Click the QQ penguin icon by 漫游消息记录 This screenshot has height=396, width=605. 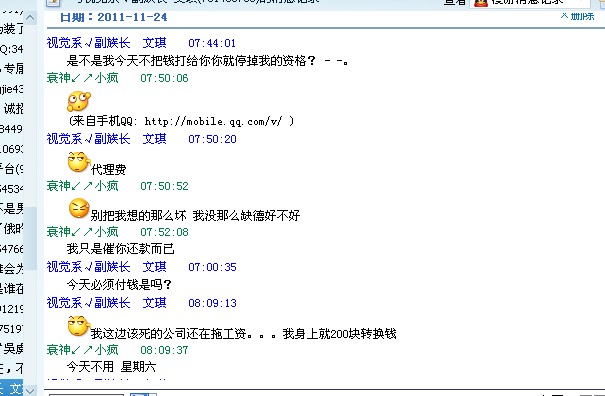[481, 2]
